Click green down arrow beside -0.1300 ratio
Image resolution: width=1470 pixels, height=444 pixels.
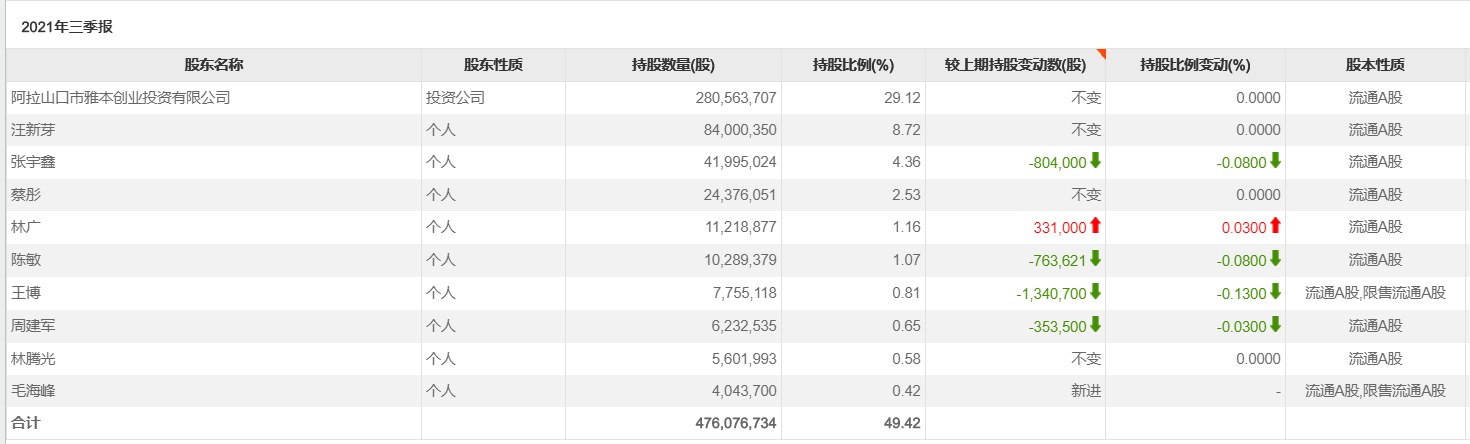click(x=1275, y=292)
